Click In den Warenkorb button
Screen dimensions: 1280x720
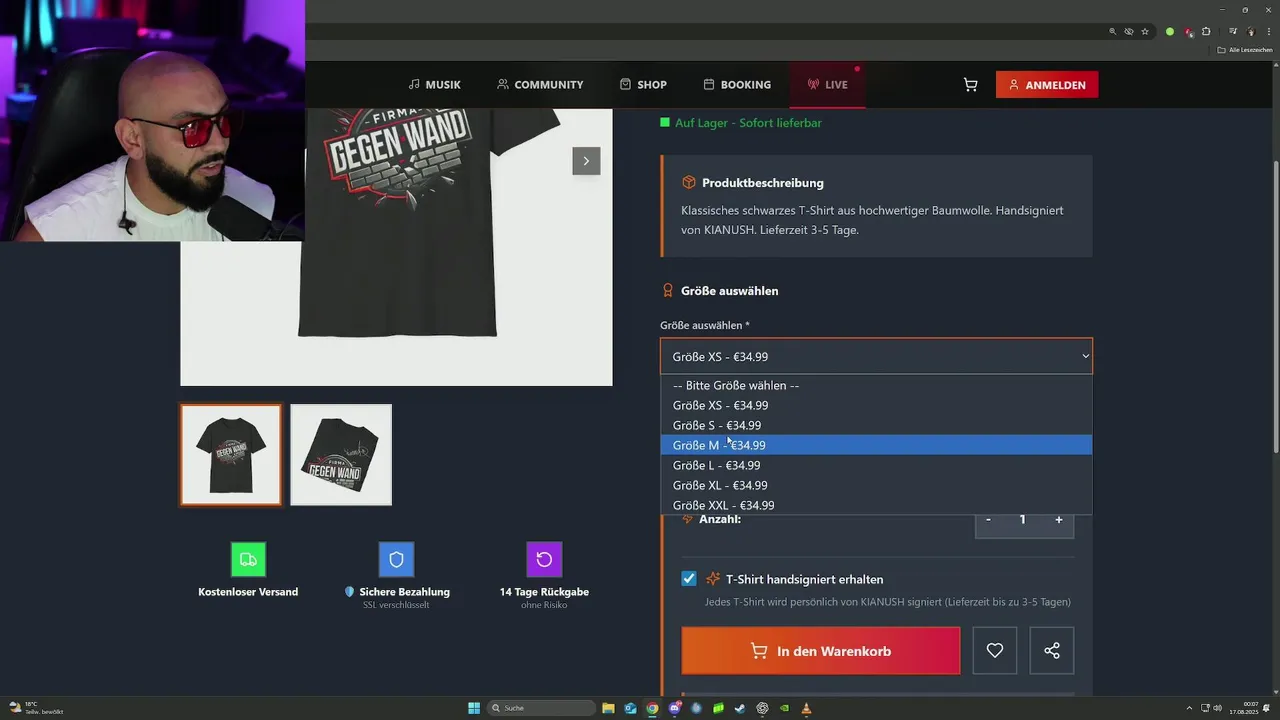coord(821,651)
